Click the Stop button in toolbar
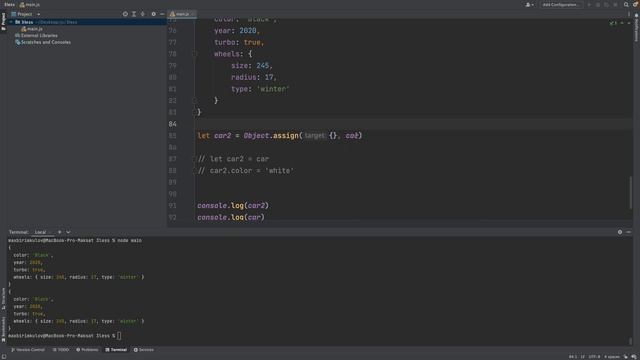The image size is (640, 360). click(616, 4)
